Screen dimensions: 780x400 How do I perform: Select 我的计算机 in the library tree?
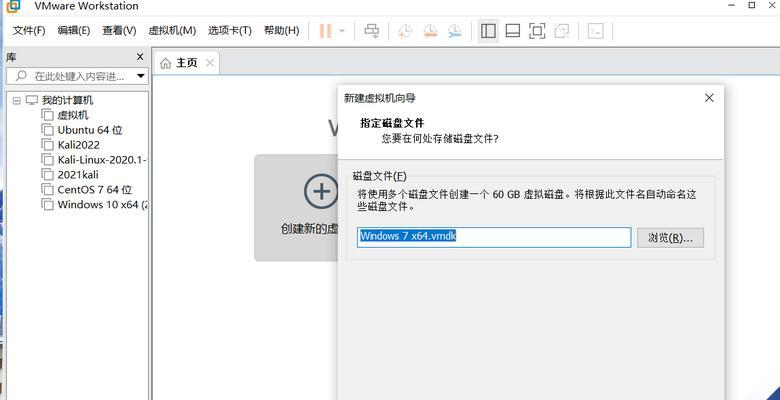[67, 100]
